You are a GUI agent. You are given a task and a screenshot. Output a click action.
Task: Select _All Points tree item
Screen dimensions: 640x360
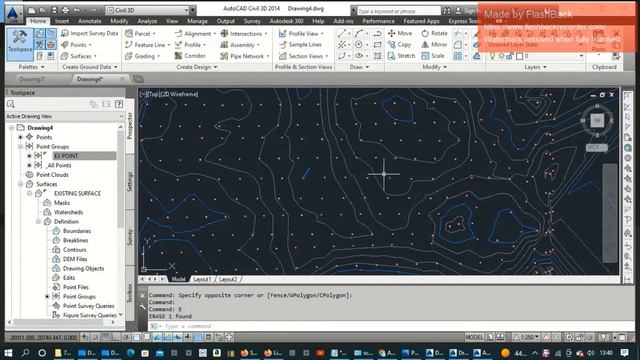coord(59,165)
